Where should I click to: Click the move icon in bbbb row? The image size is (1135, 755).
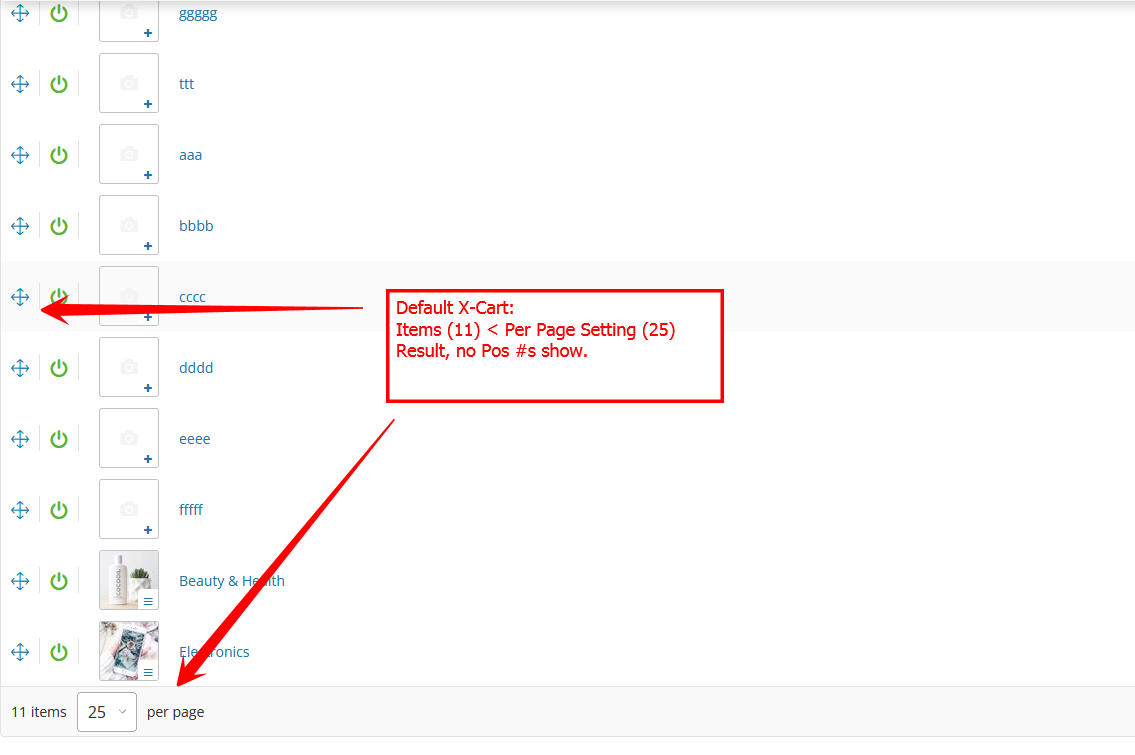(x=20, y=226)
